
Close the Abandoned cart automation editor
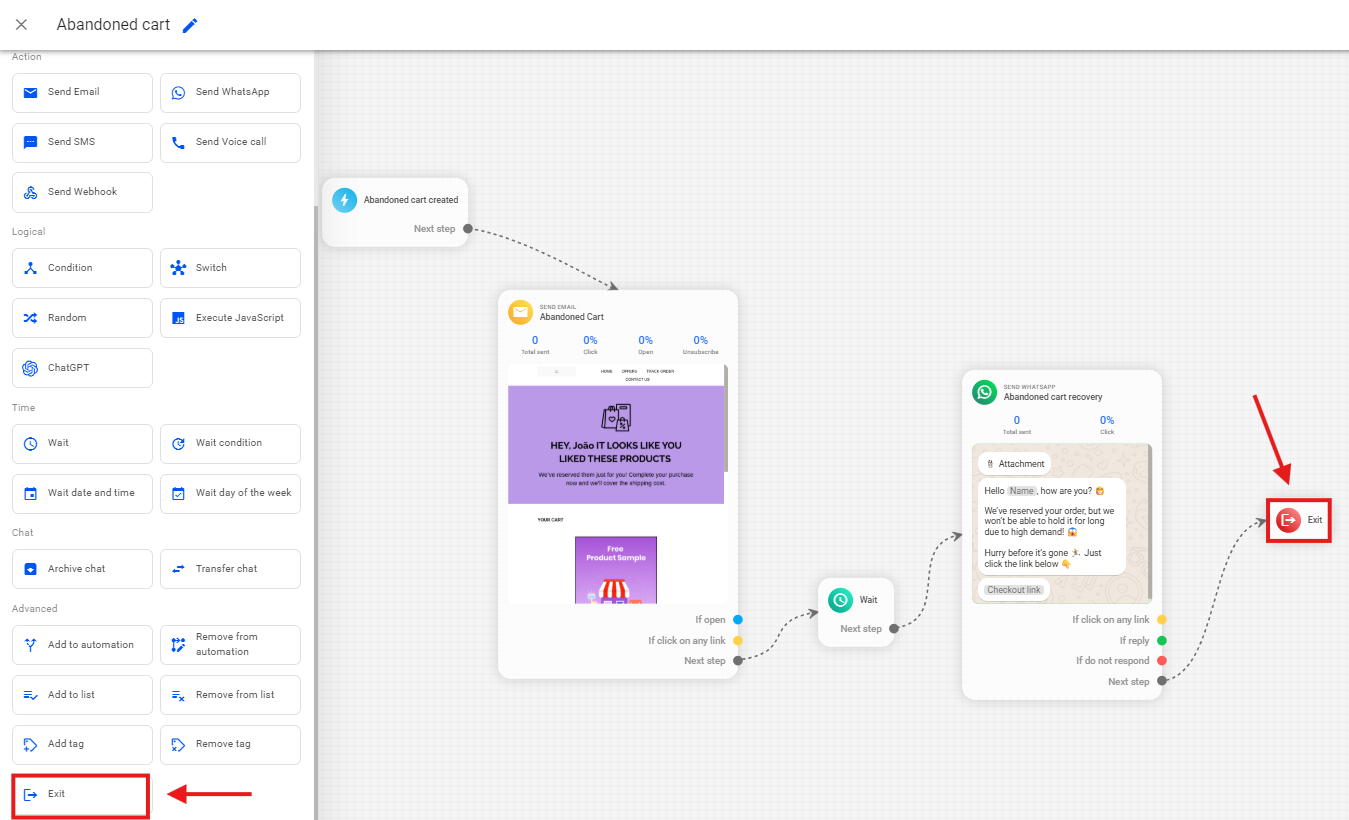(21, 25)
